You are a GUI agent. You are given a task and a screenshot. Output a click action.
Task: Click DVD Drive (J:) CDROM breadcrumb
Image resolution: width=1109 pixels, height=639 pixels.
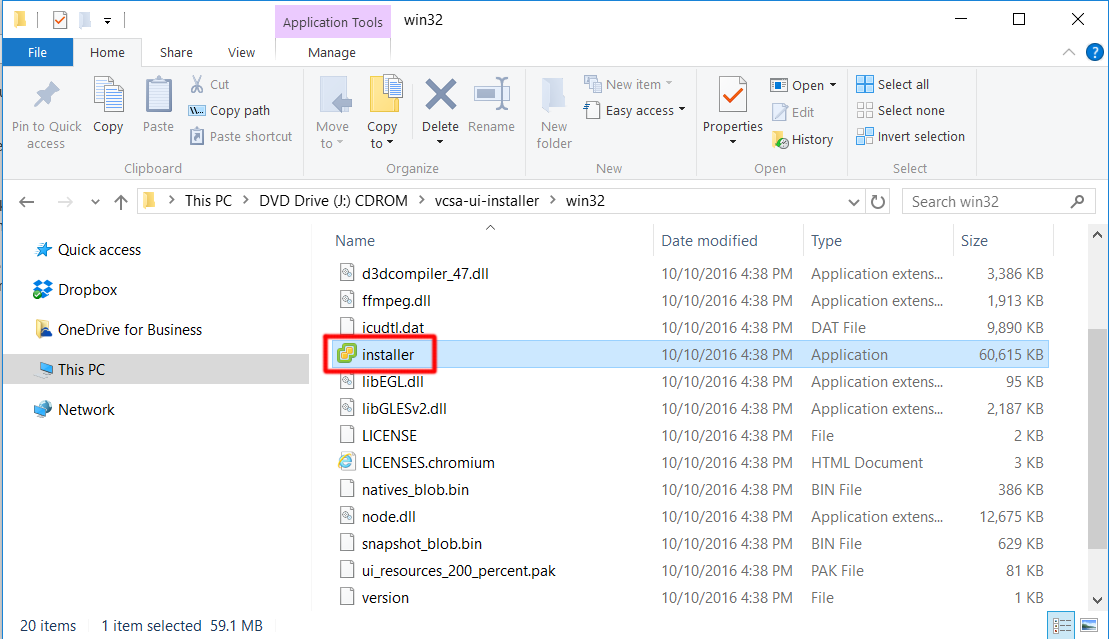333,201
